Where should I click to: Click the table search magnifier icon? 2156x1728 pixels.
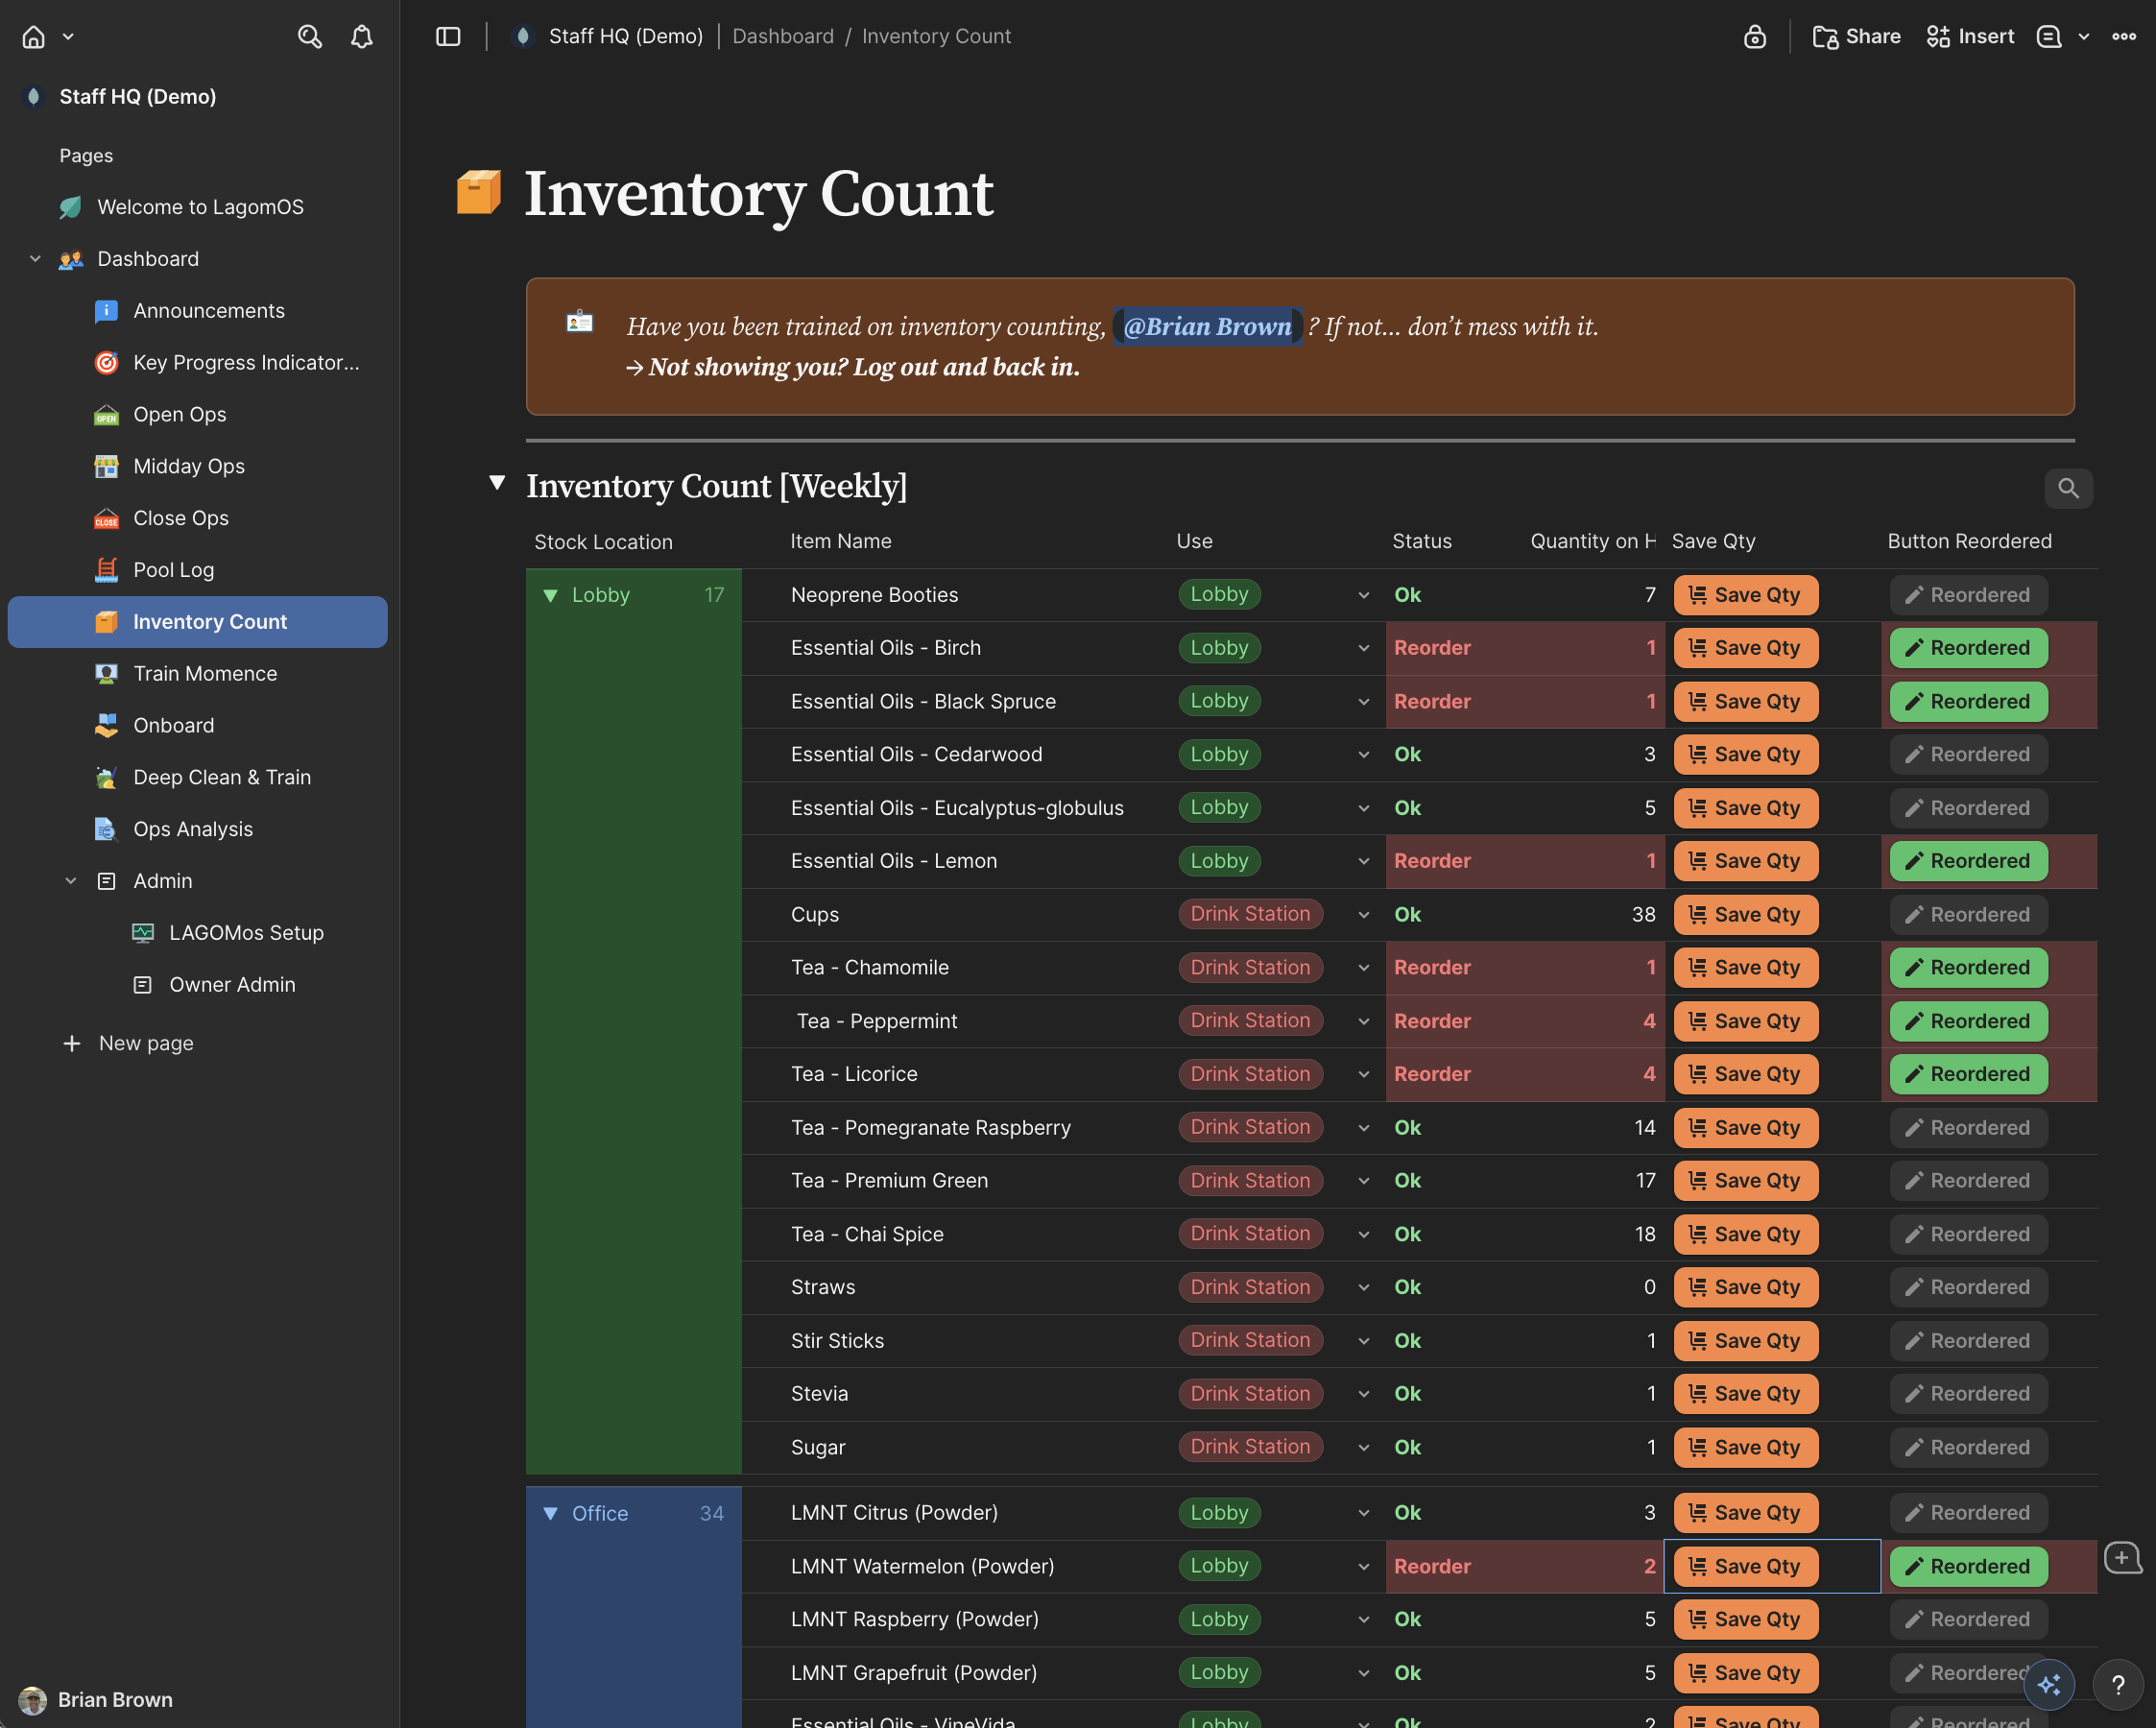coord(2068,489)
